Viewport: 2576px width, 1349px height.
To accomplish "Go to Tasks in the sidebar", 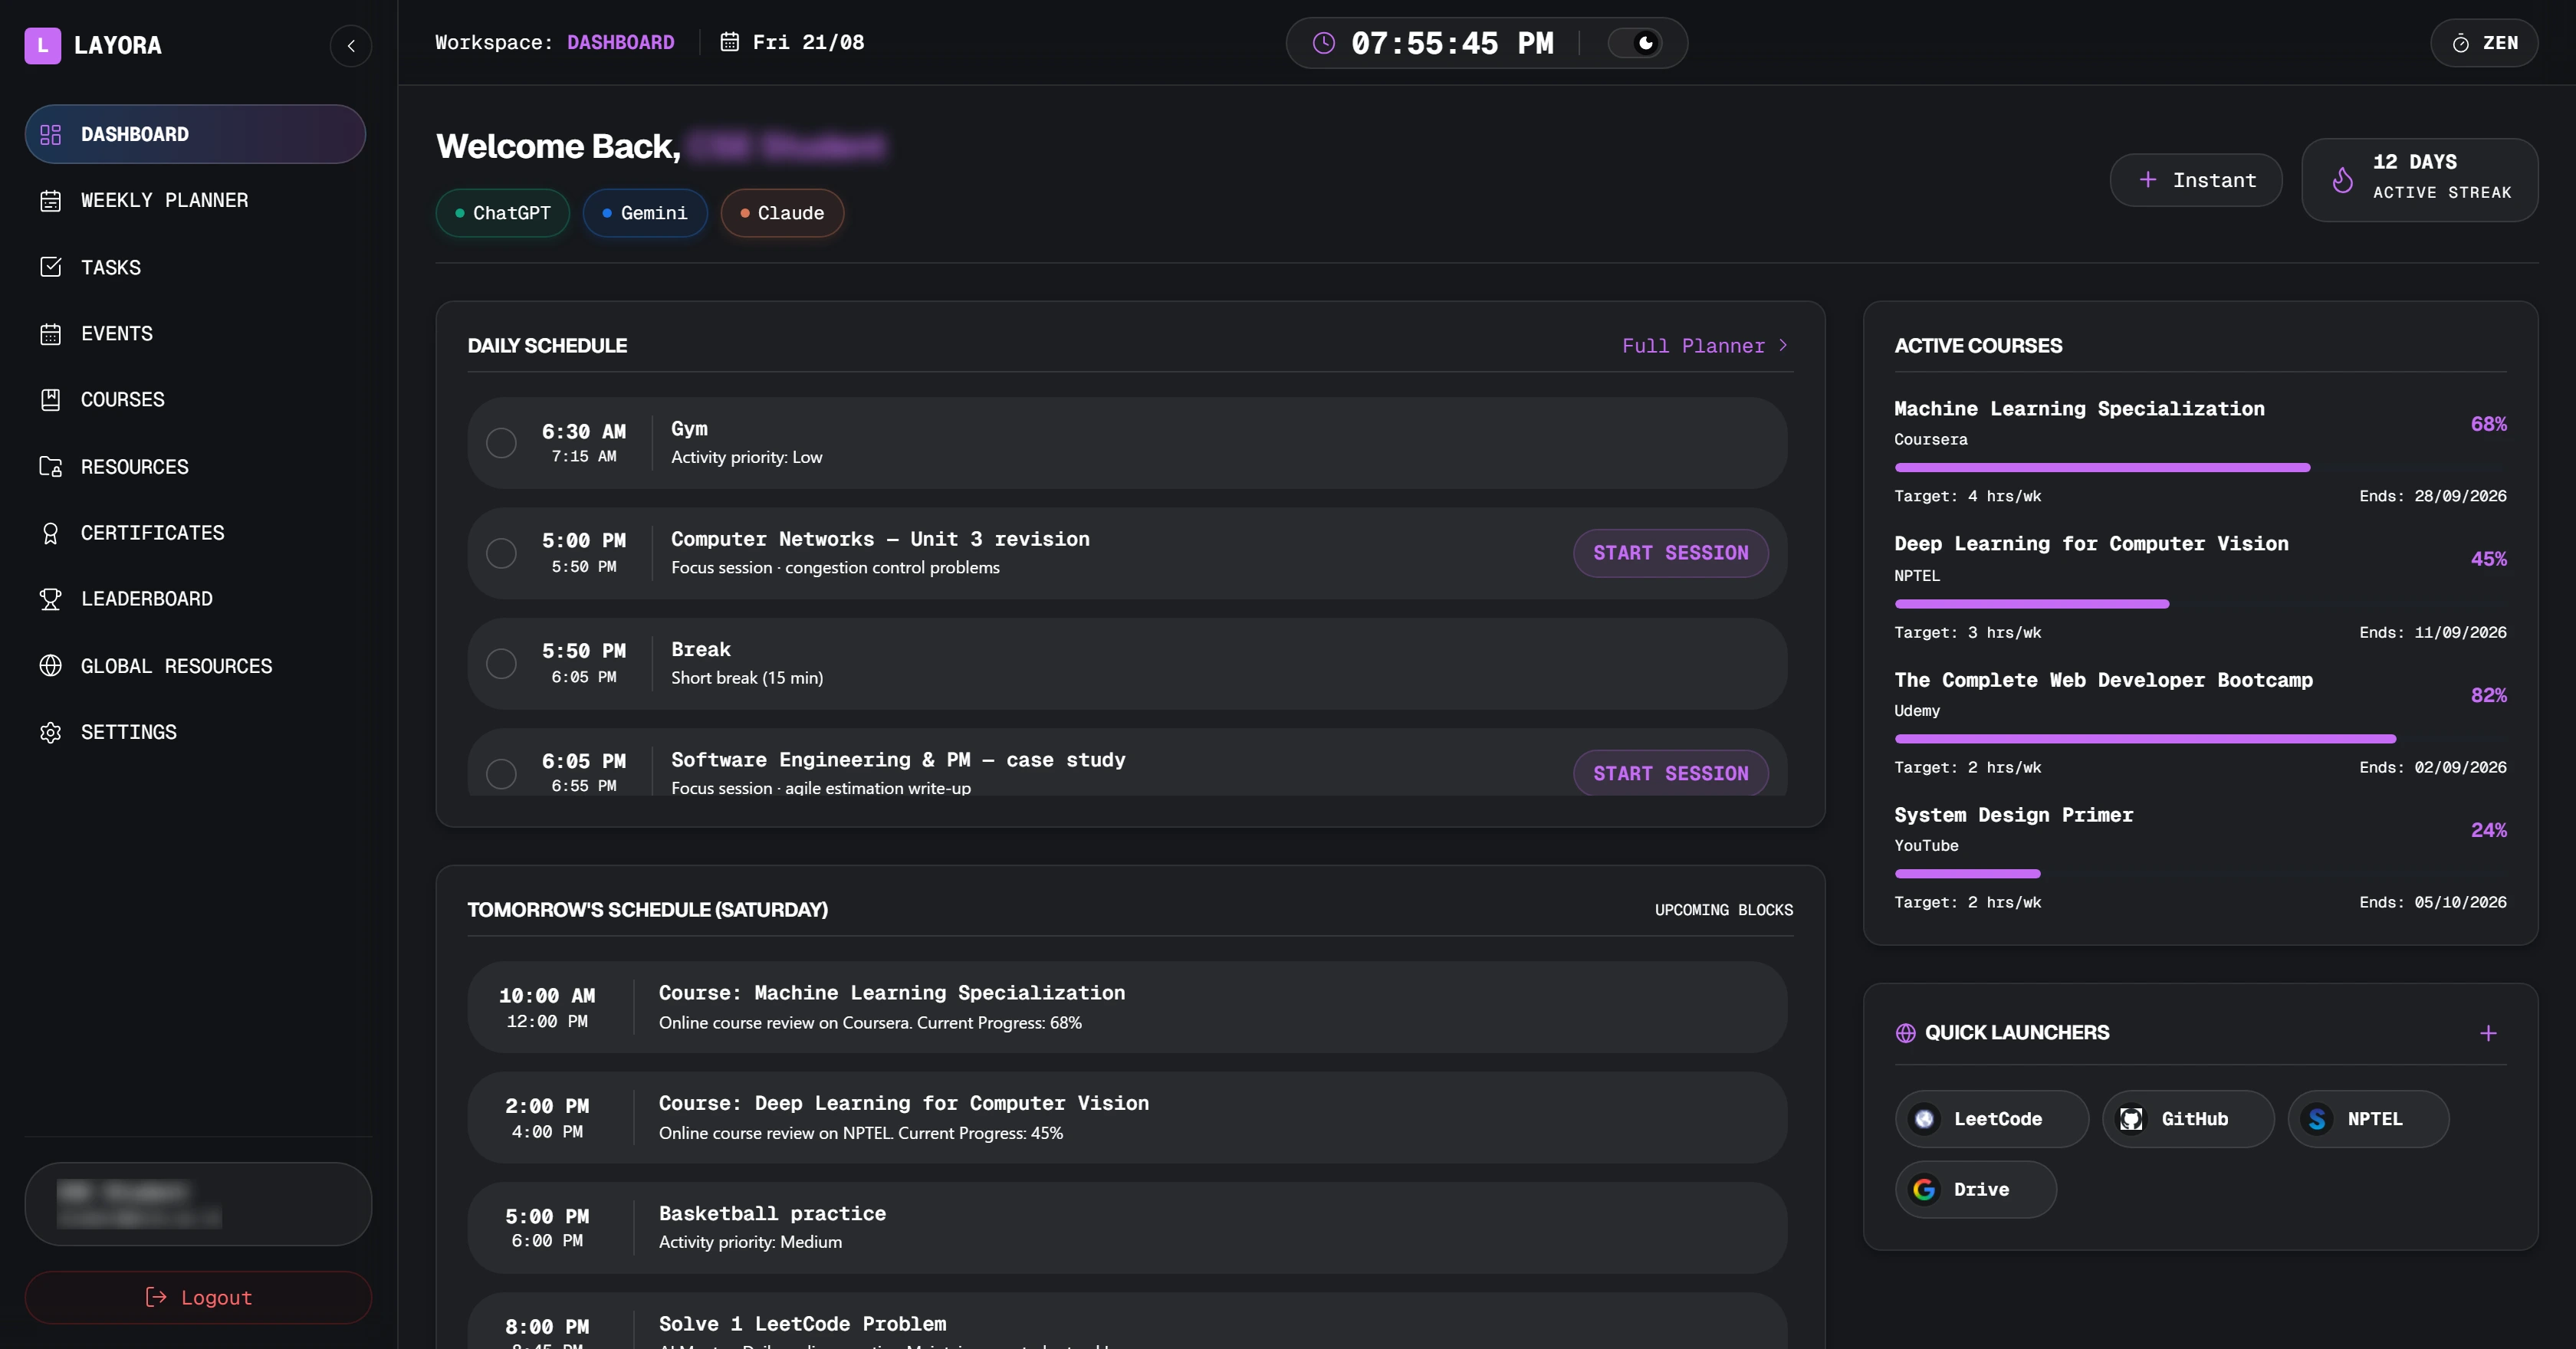I will 195,267.
